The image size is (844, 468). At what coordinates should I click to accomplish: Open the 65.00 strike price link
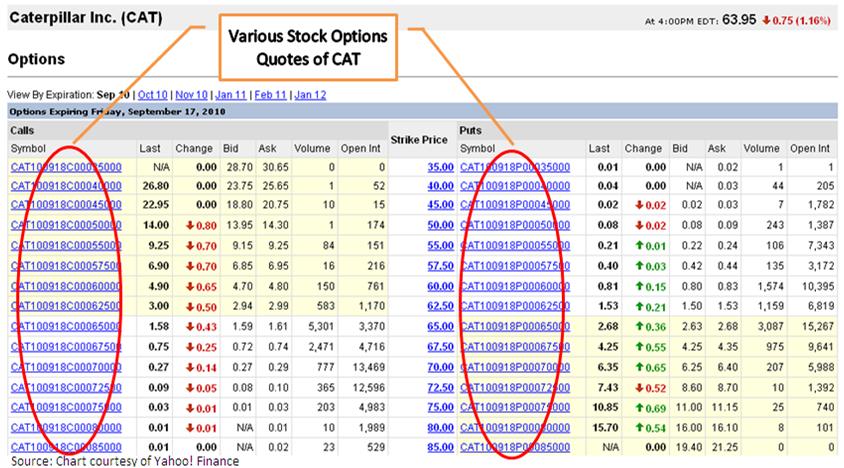(440, 326)
